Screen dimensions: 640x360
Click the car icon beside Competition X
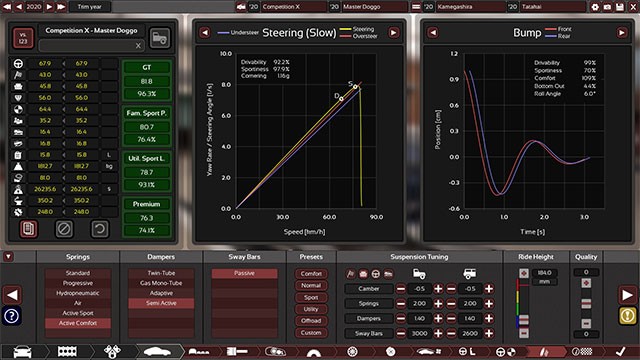pyautogui.click(x=241, y=7)
